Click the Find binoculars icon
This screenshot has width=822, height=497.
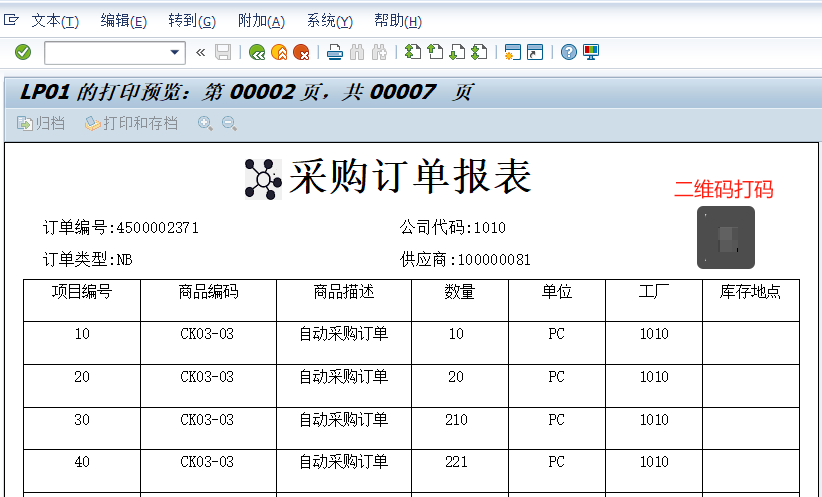[x=357, y=52]
